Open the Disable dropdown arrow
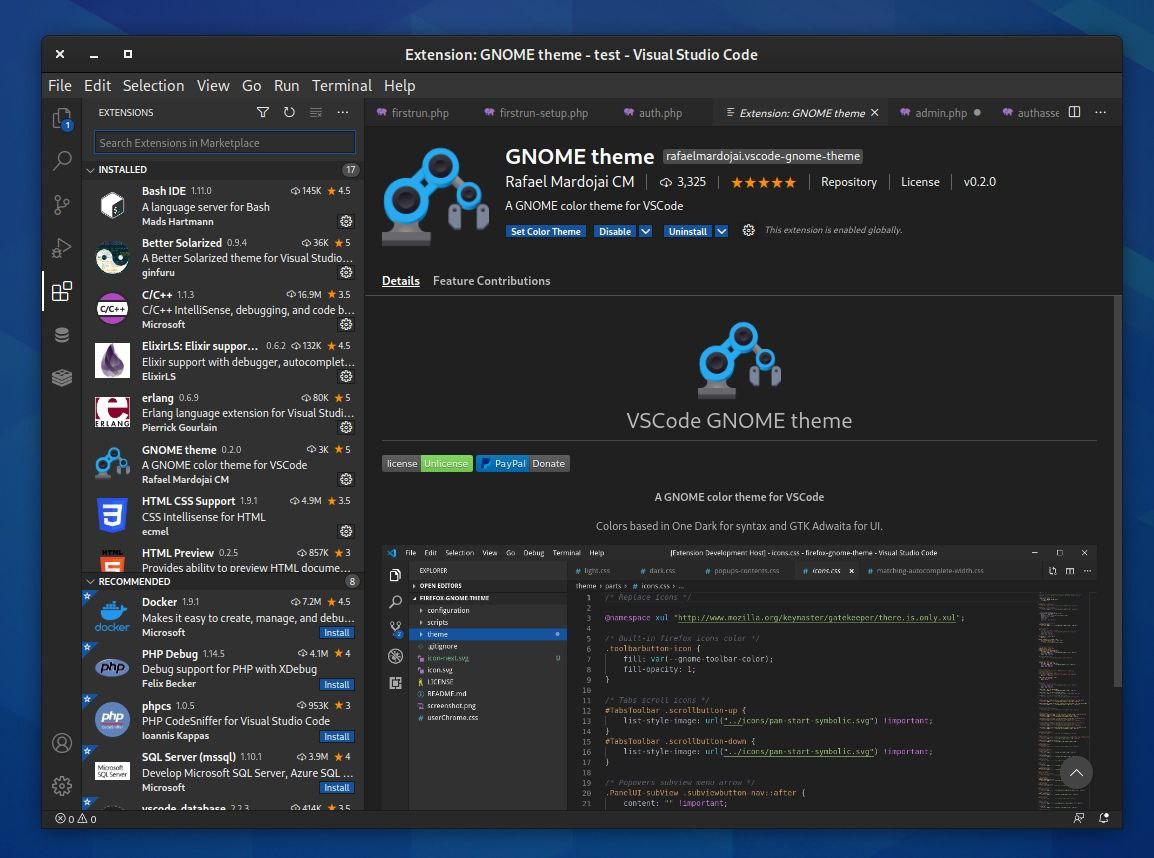 click(645, 231)
